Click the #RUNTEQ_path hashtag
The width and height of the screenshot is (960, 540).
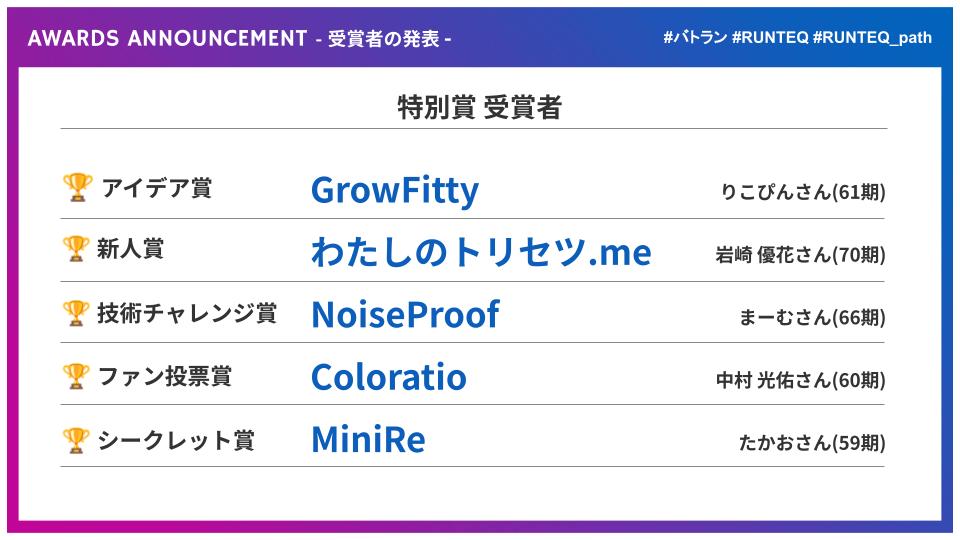click(872, 38)
